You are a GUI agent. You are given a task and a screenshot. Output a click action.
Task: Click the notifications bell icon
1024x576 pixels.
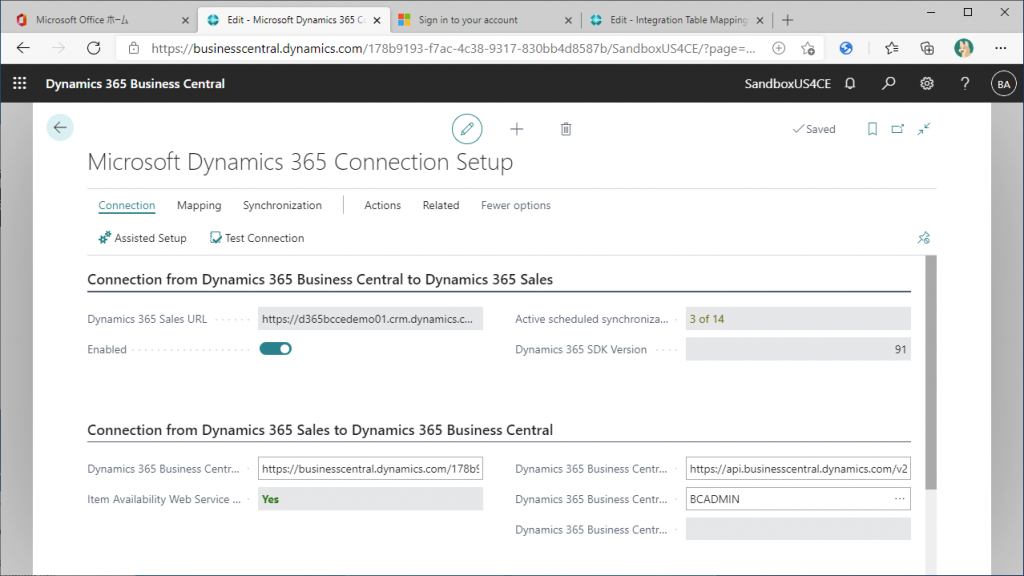click(850, 84)
